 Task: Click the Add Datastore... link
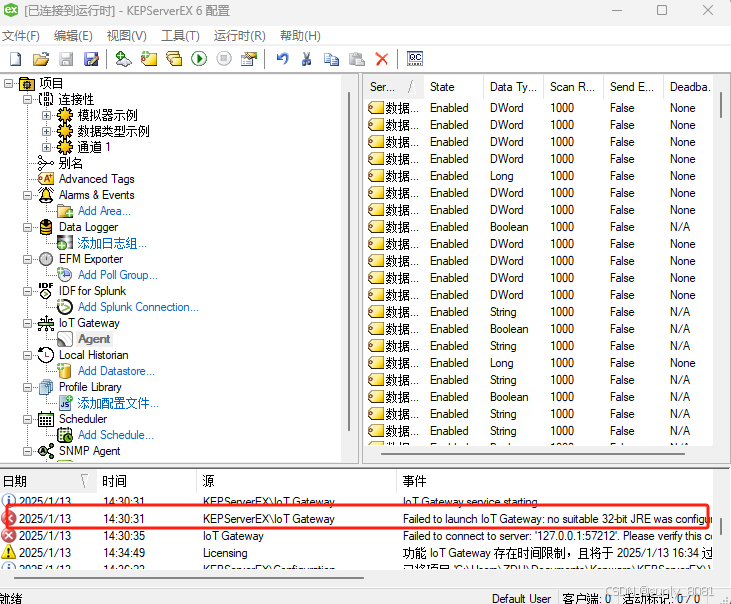(x=116, y=371)
